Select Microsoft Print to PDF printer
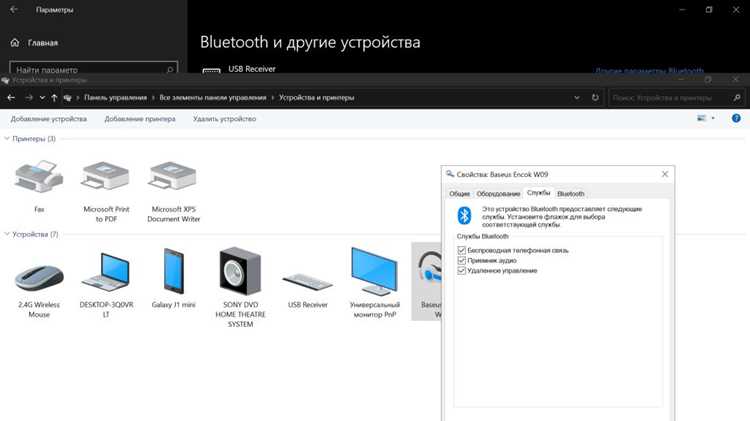 tap(106, 177)
